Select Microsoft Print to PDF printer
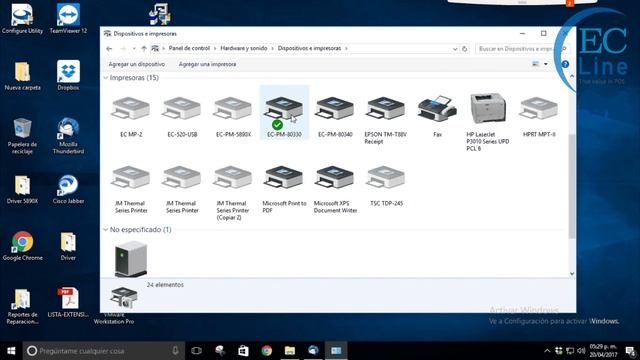 point(284,189)
